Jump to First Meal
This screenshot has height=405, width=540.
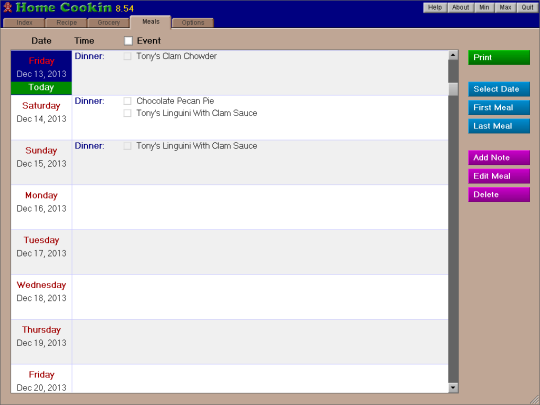tap(499, 108)
